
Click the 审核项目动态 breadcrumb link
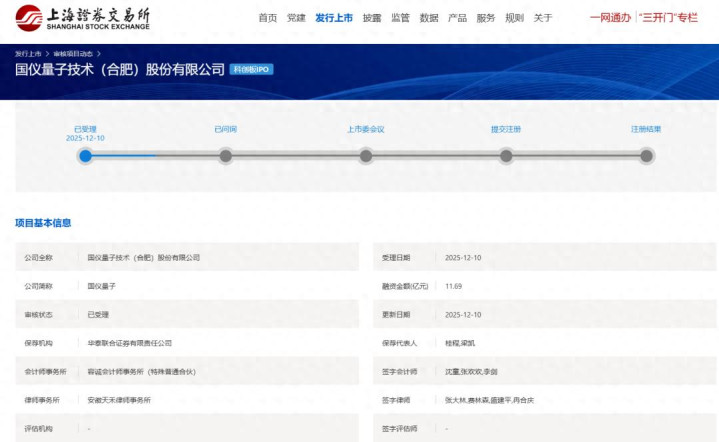click(x=73, y=54)
